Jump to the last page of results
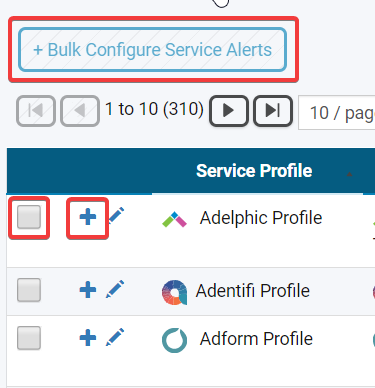This screenshot has width=375, height=388. (x=273, y=111)
